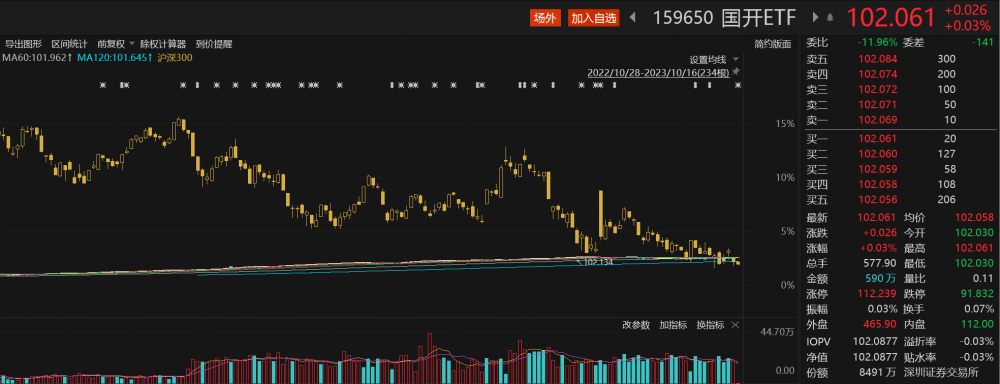The image size is (1000, 384).
Task: Go to previous stock with left arrow
Action: [x=633, y=18]
